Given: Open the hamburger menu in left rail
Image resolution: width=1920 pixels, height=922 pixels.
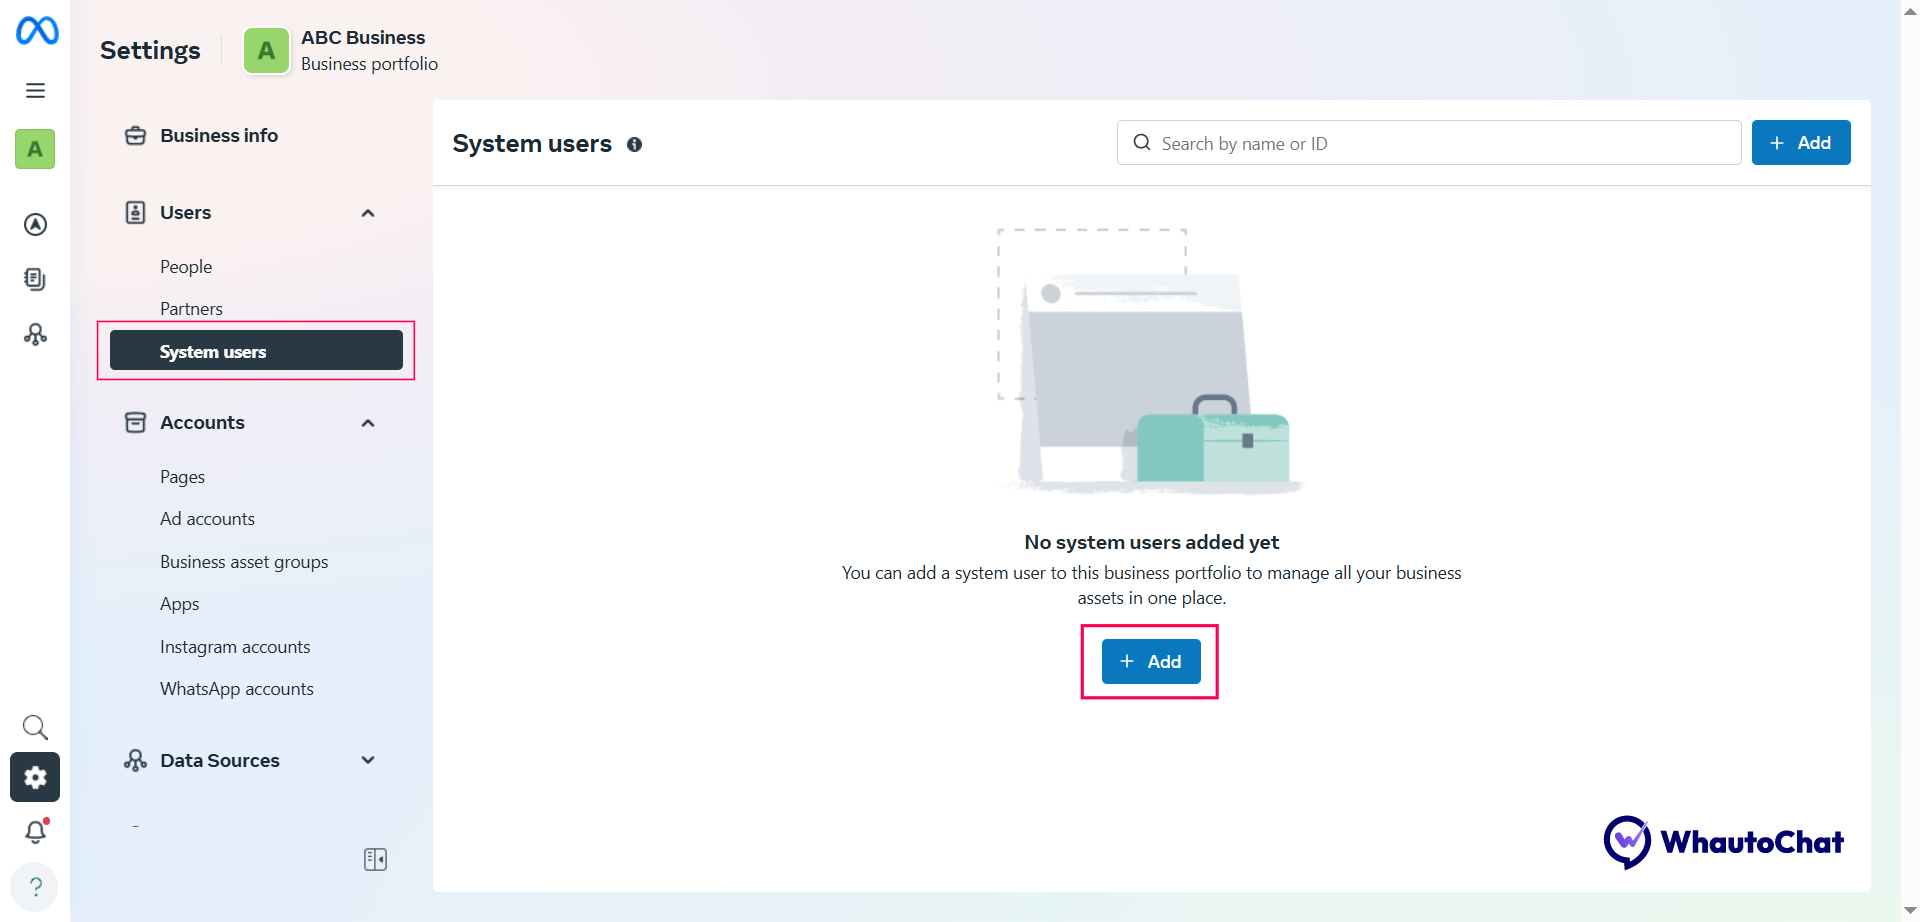Looking at the screenshot, I should [x=35, y=91].
